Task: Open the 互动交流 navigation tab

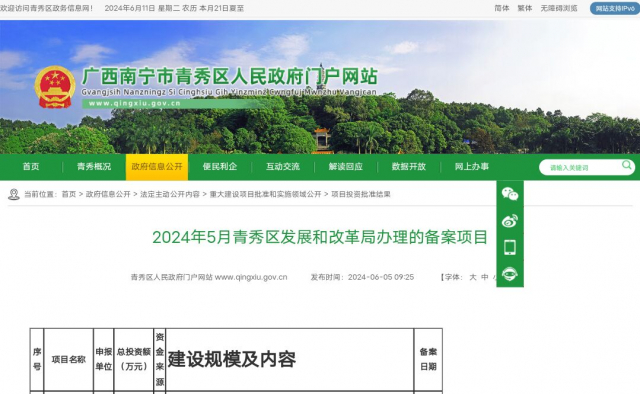Action: 283,167
